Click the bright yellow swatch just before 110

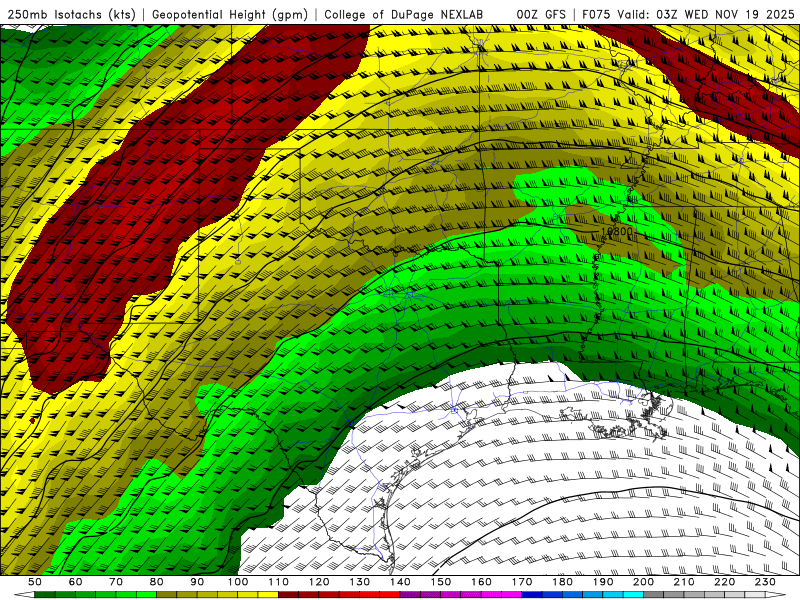click(268, 595)
